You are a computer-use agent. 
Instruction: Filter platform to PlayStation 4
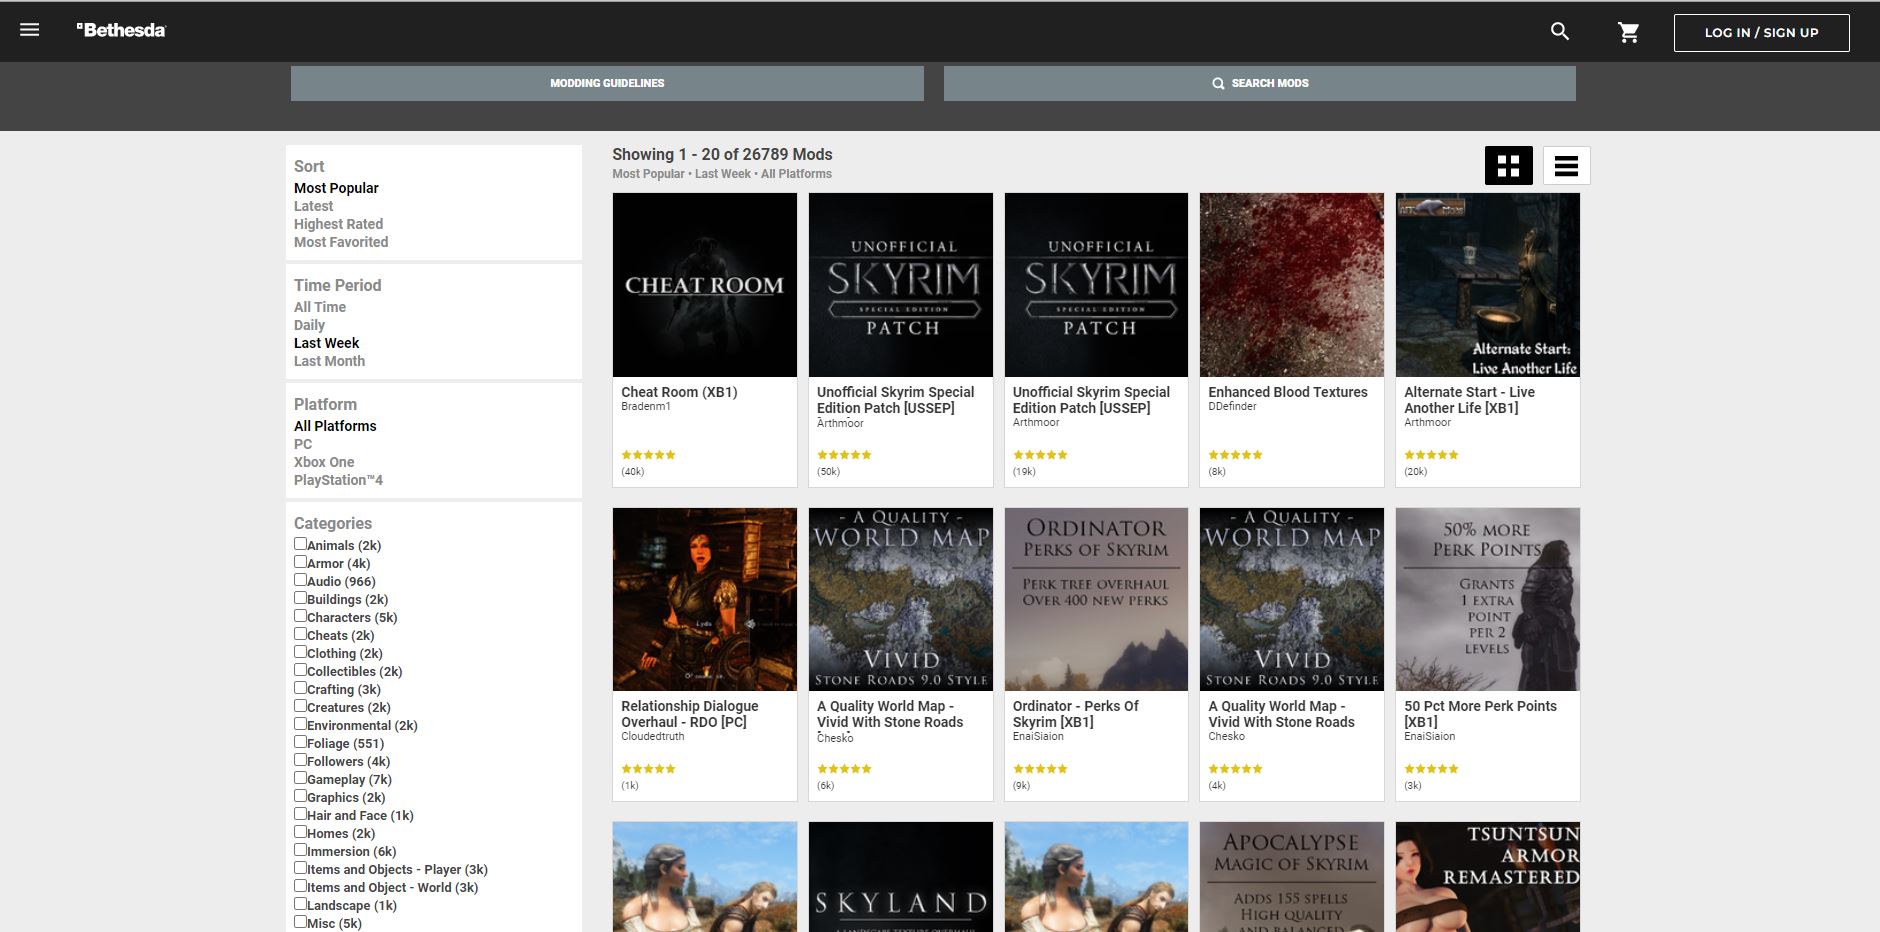coord(338,480)
